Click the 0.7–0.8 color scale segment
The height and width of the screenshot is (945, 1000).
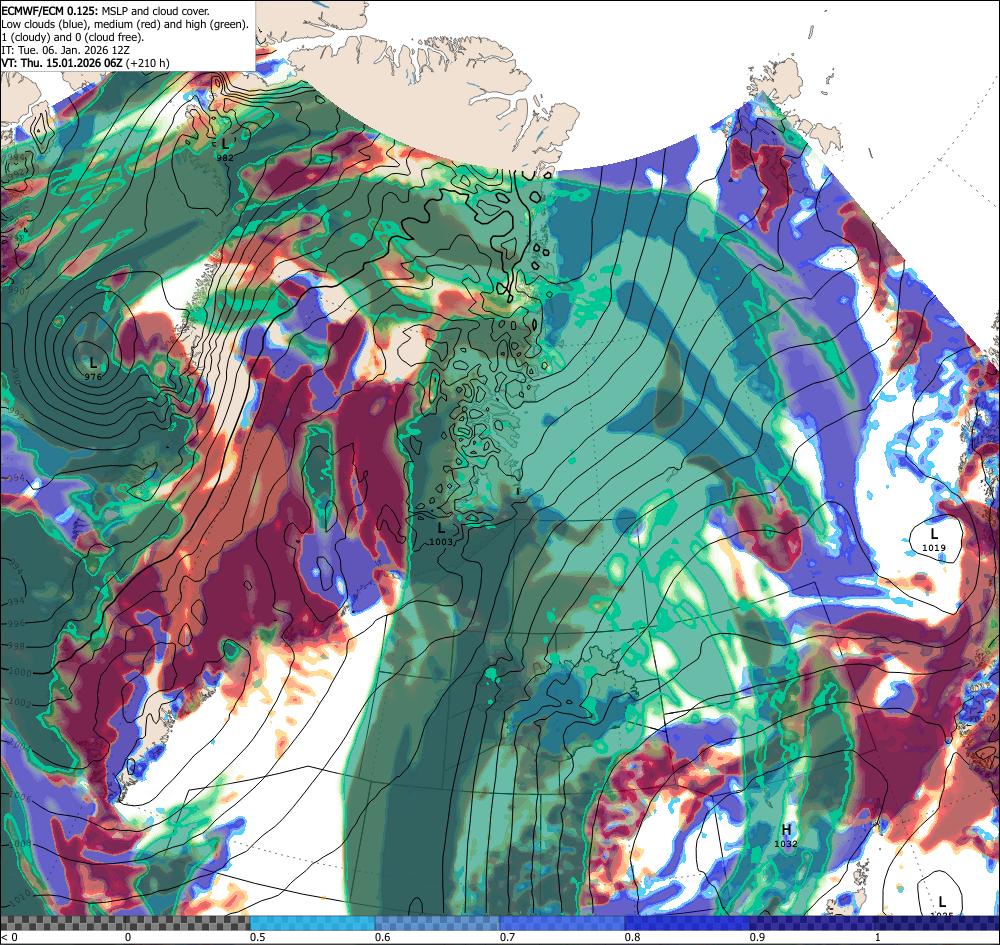562,923
